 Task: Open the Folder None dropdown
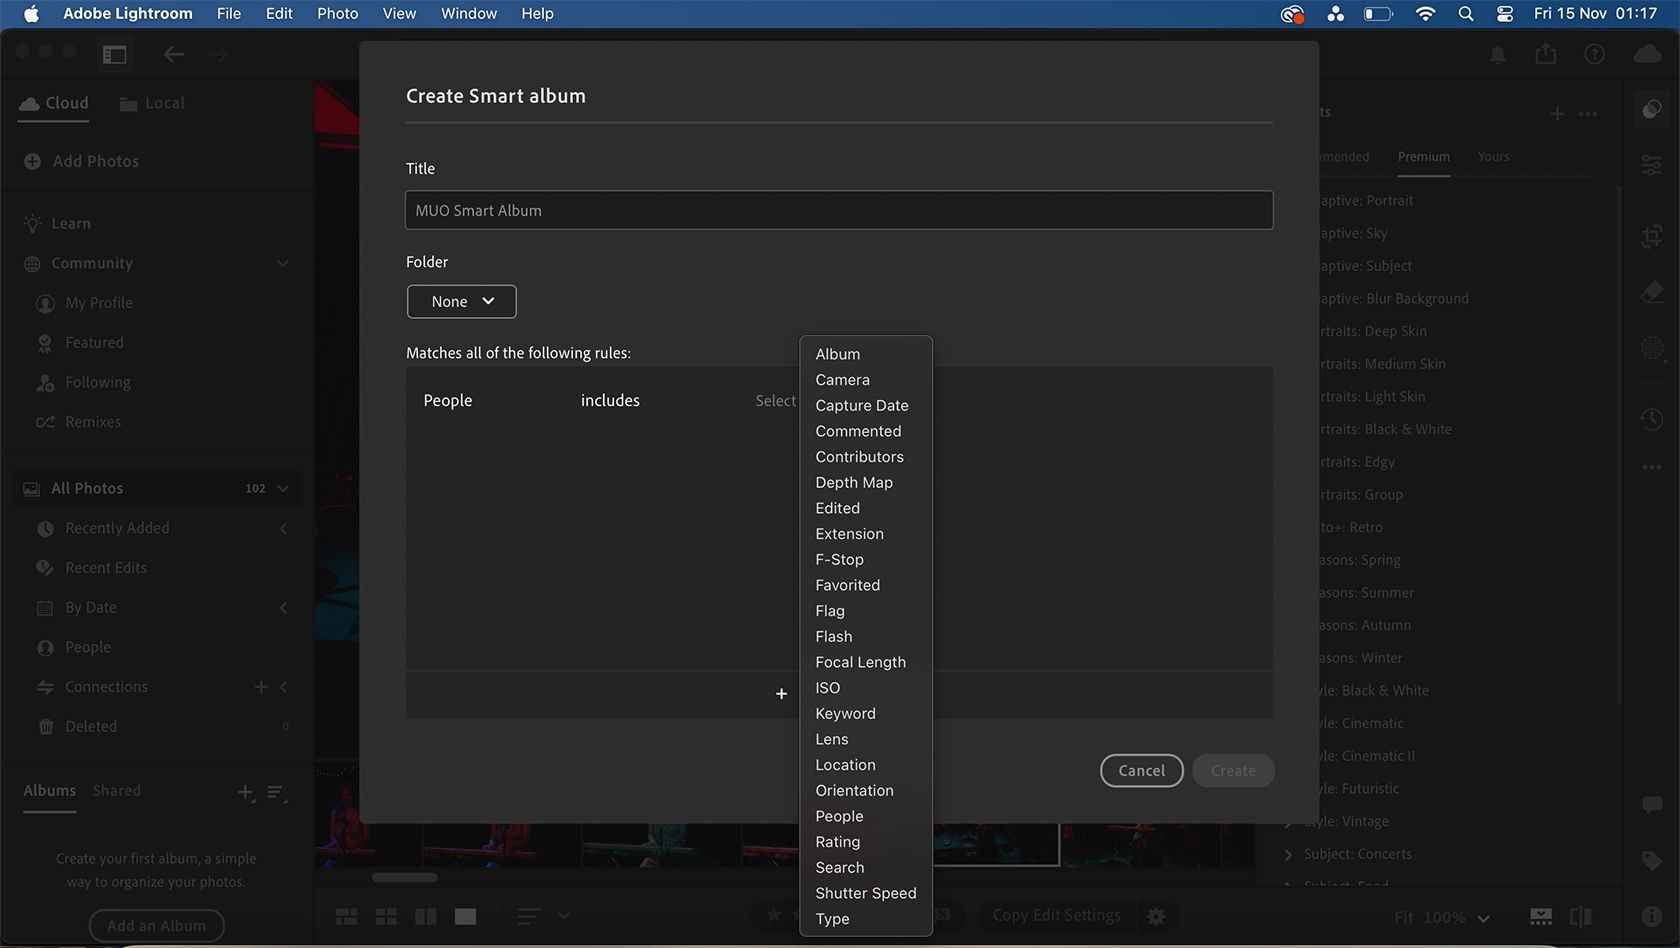click(461, 301)
